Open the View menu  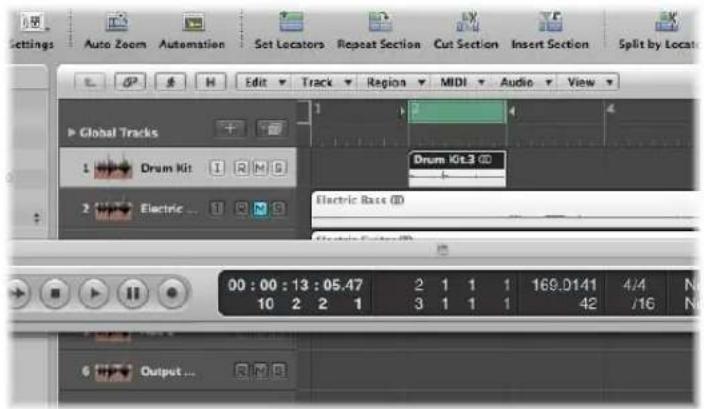click(x=589, y=82)
